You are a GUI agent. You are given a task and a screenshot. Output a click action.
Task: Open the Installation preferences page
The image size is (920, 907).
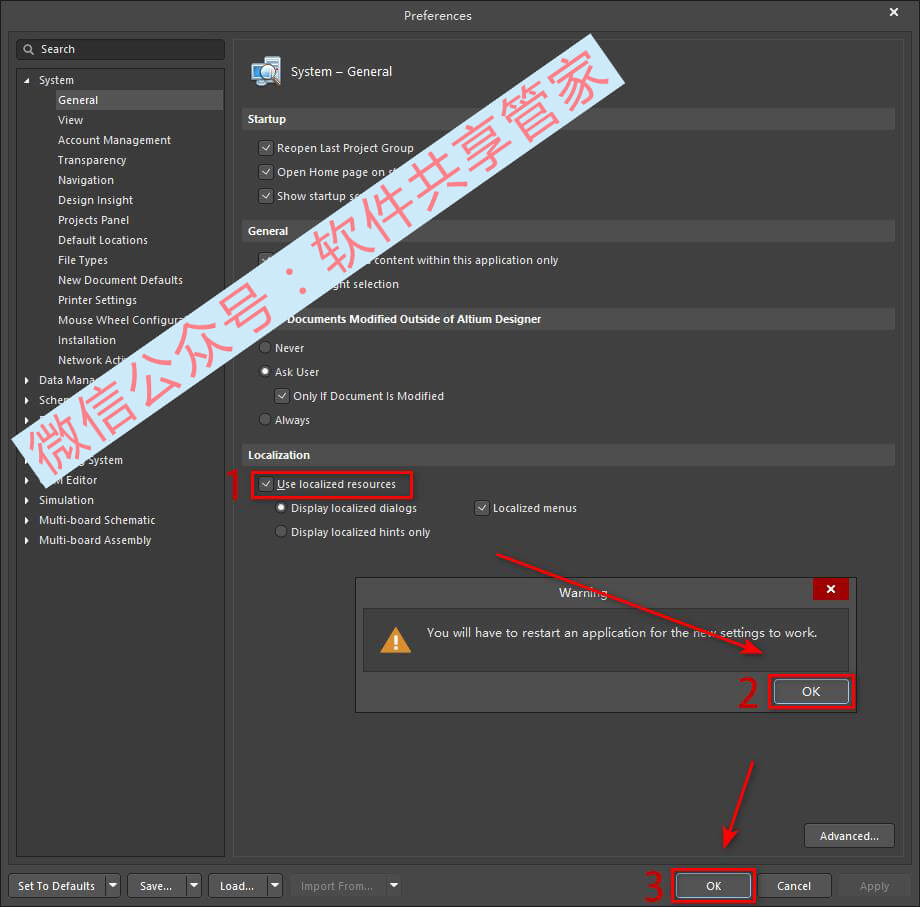[x=87, y=340]
